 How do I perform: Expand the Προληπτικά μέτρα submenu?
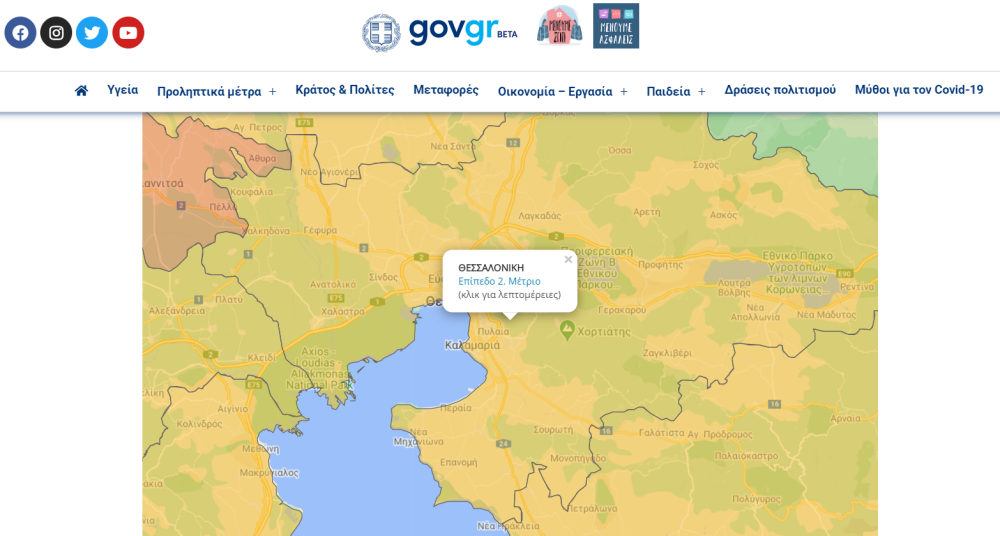pos(272,92)
